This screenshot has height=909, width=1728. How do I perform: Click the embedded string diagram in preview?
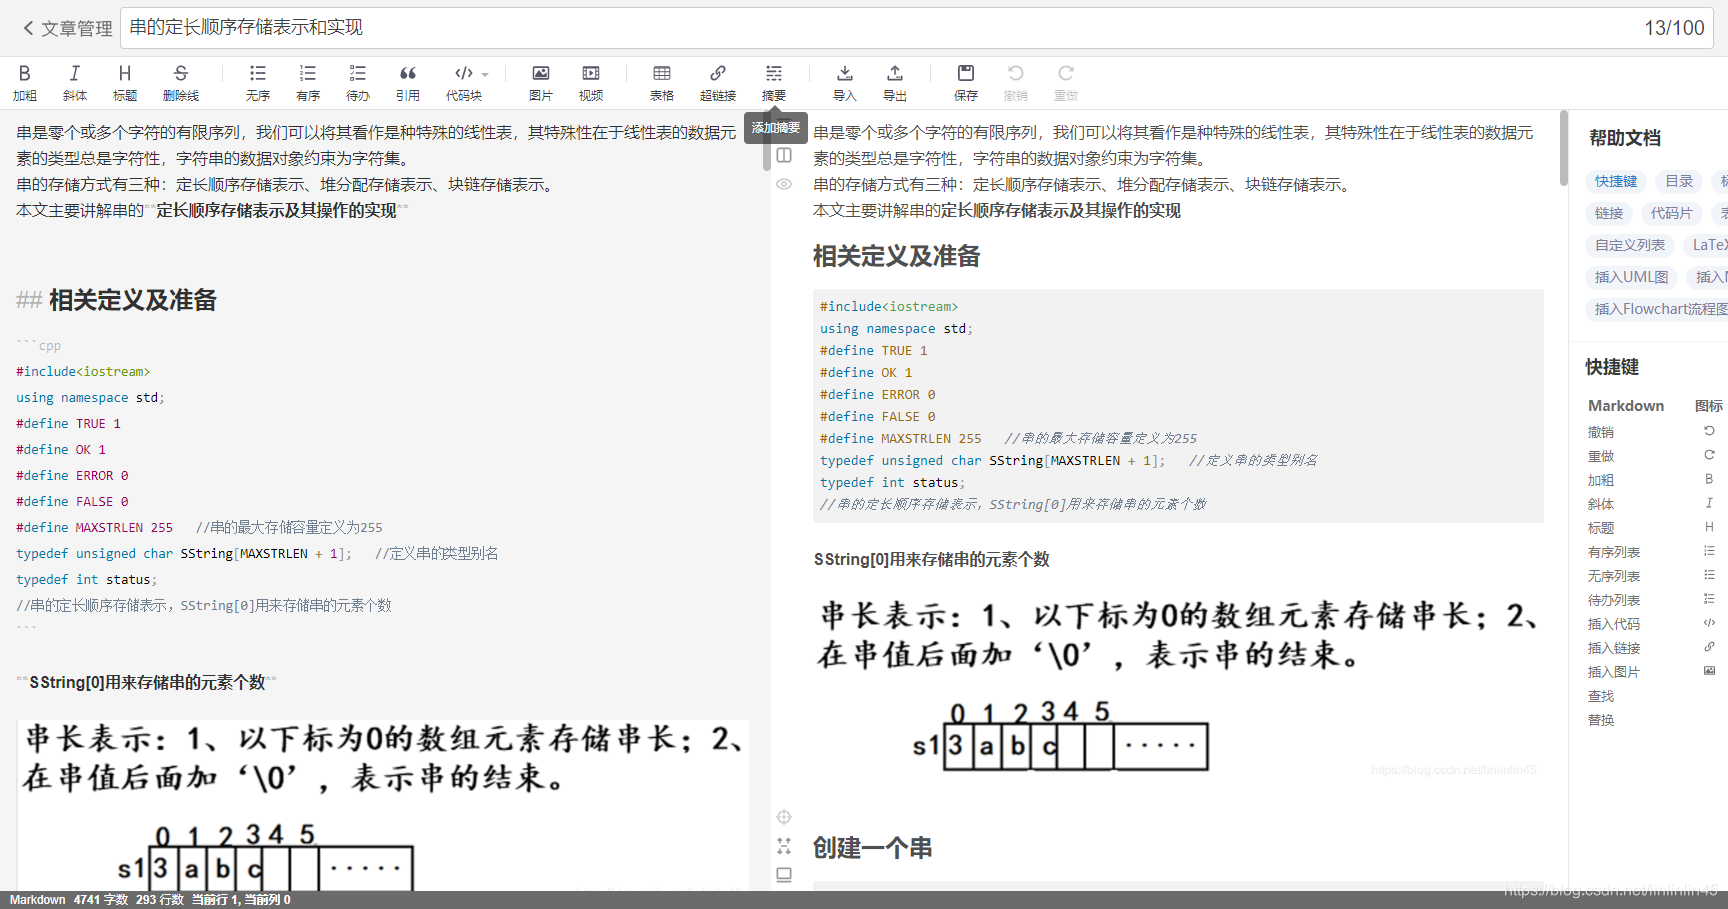coord(1176,686)
